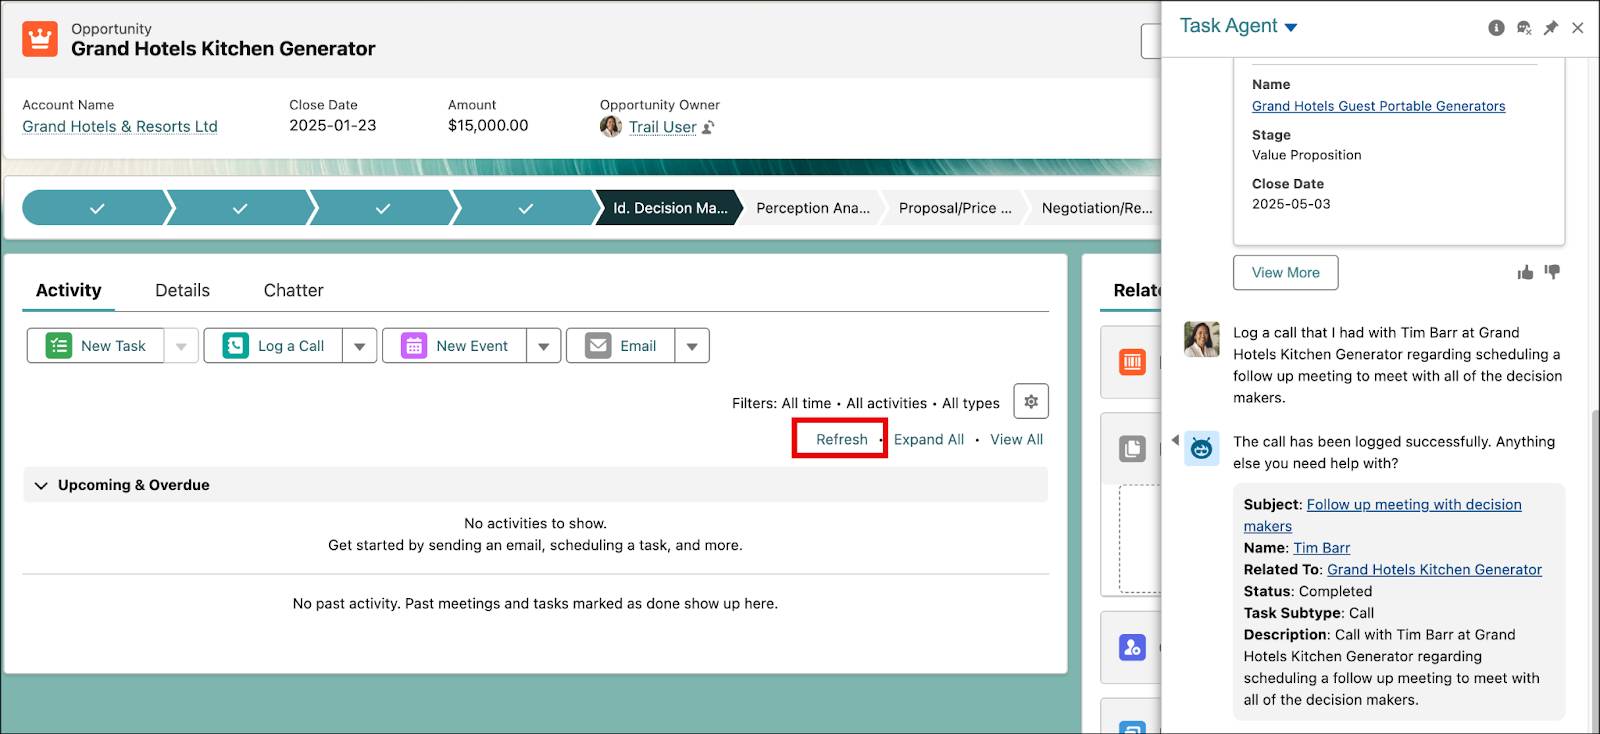The width and height of the screenshot is (1600, 734).
Task: Click the info icon in Task Agent header
Action: point(1496,28)
